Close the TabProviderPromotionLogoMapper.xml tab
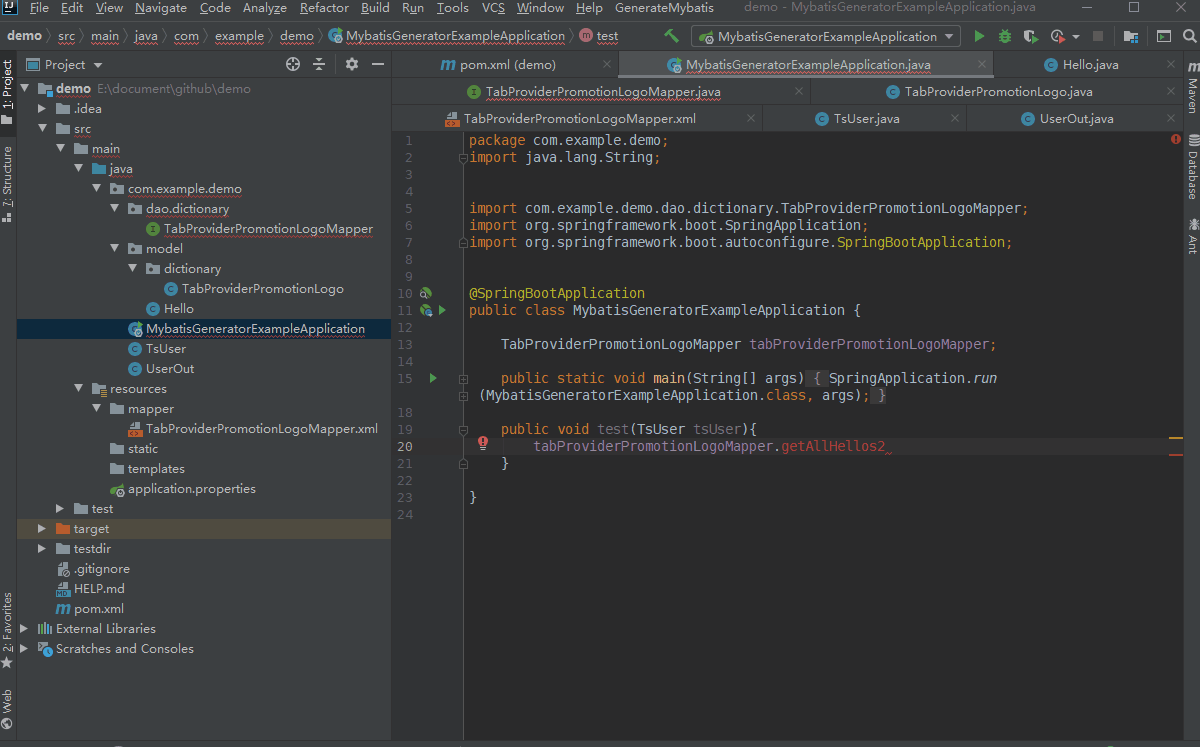This screenshot has width=1200, height=747. pos(751,118)
